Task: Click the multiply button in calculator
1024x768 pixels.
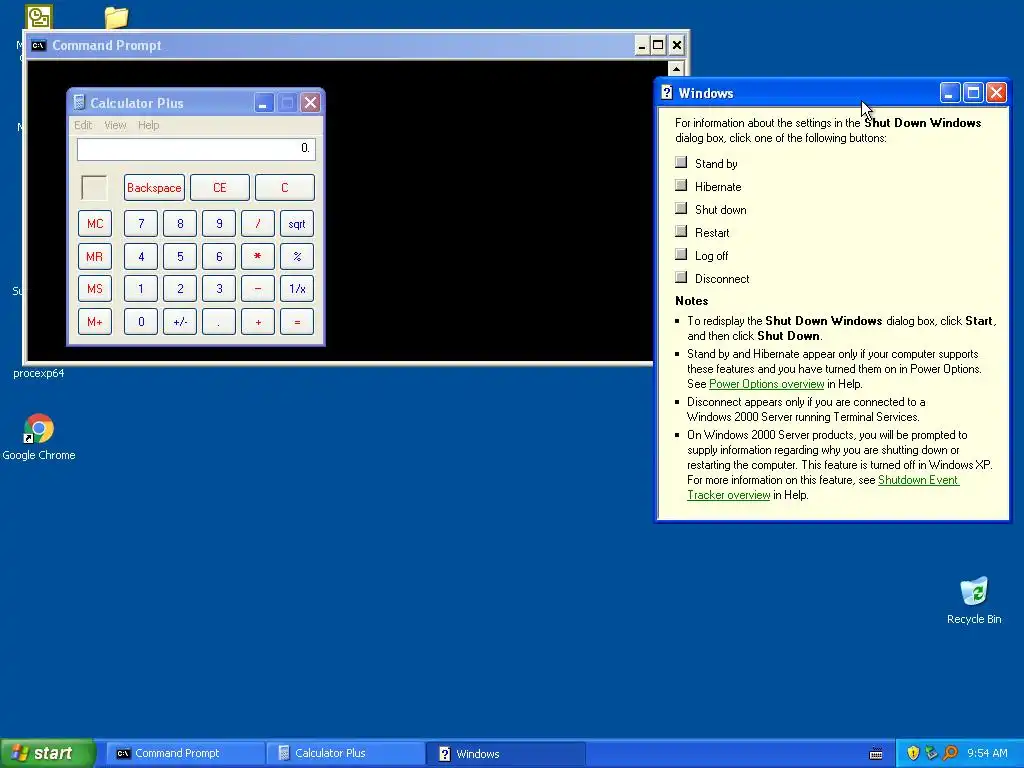Action: 258,256
